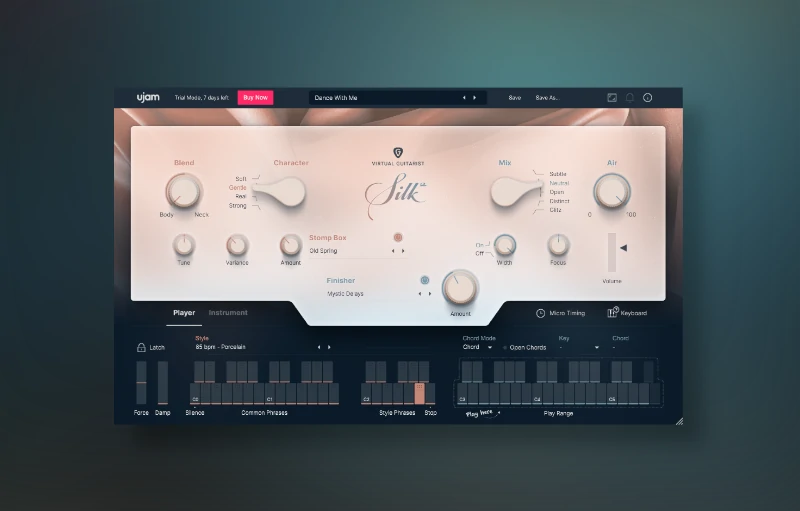
Task: Select Open mix setting
Action: pyautogui.click(x=557, y=192)
